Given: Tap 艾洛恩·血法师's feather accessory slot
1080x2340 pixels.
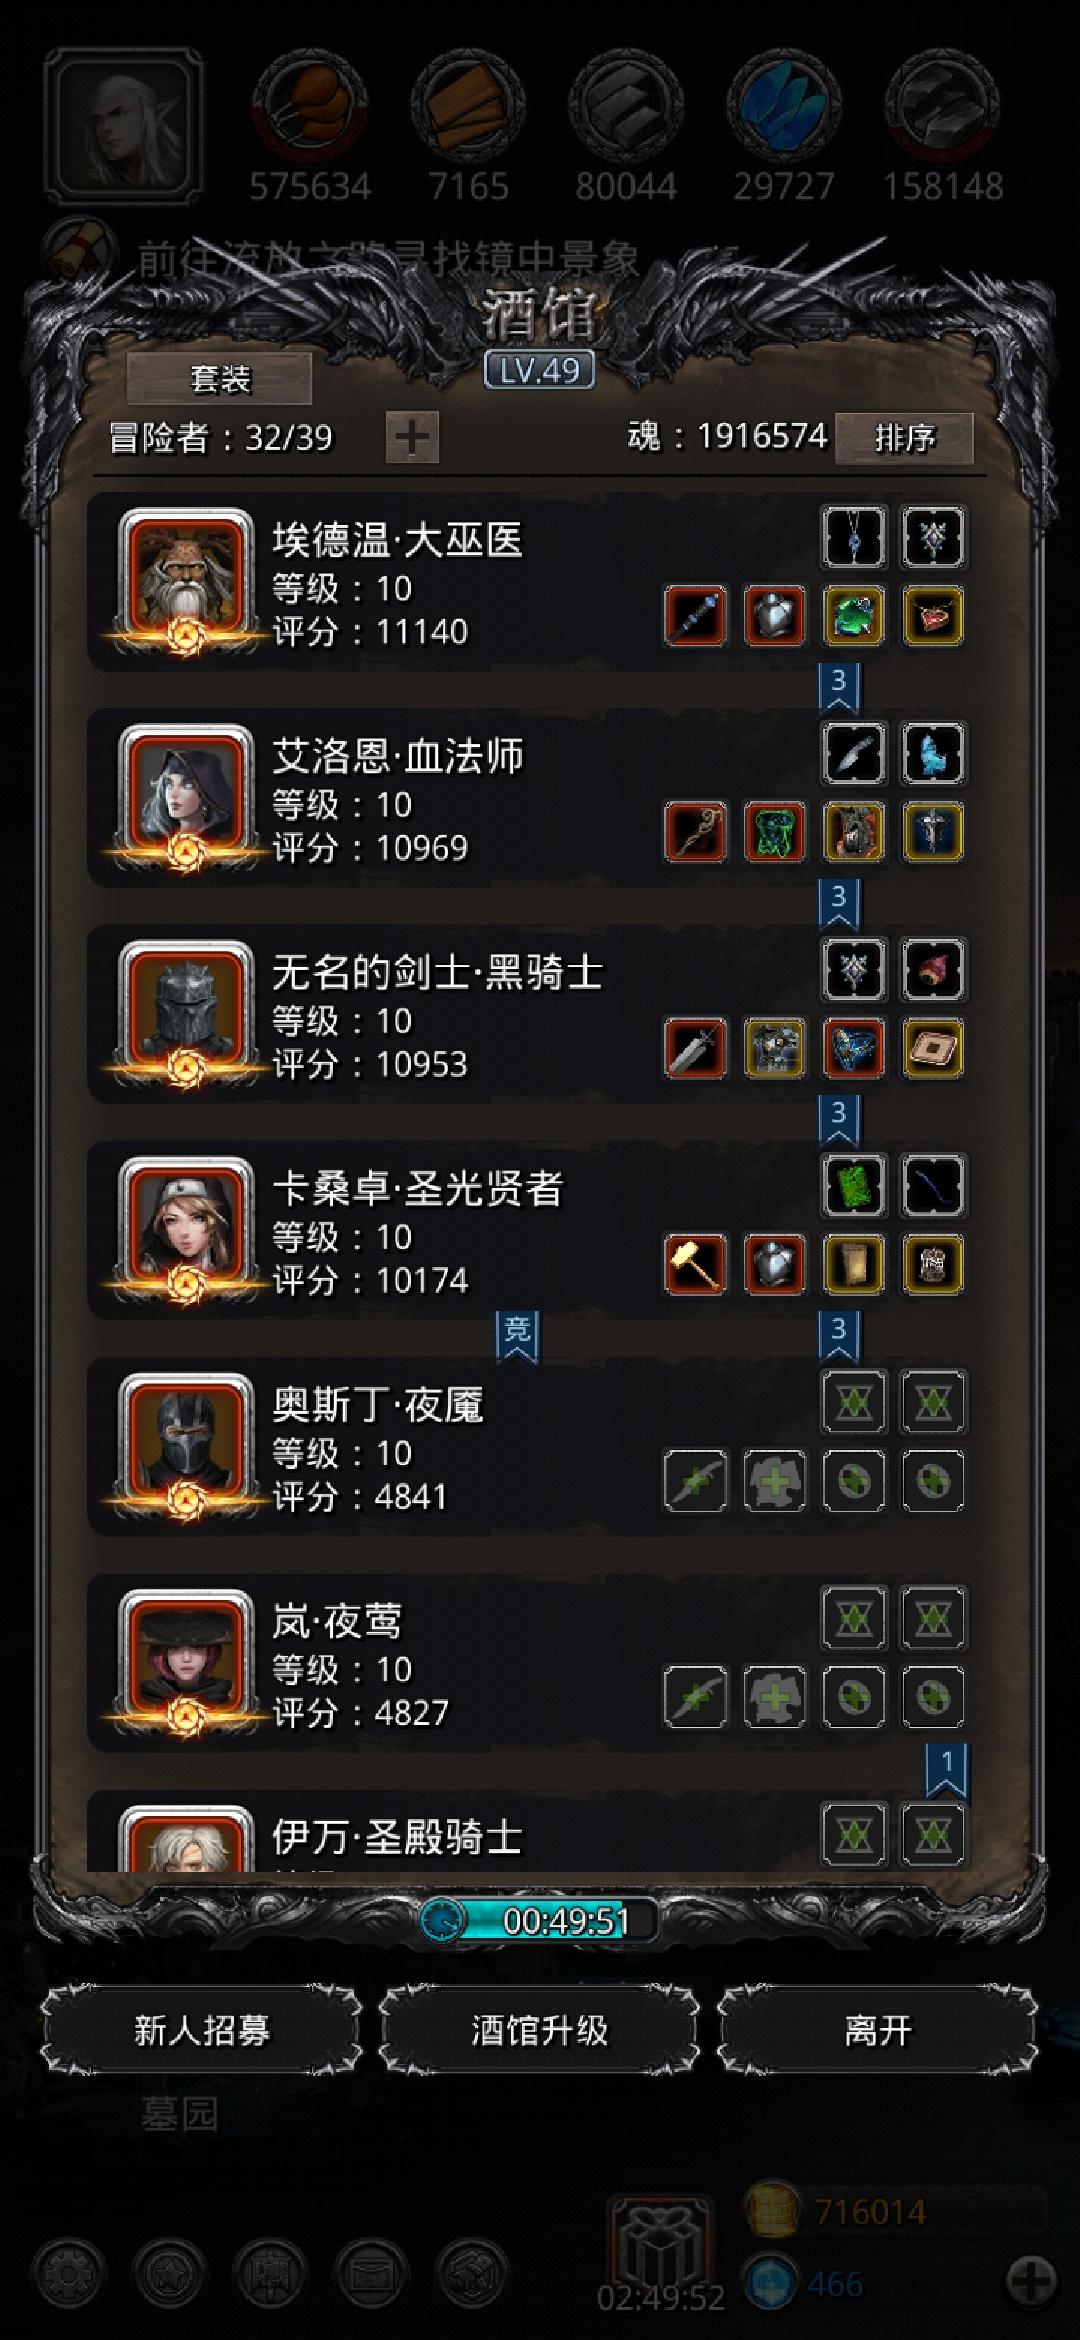Looking at the screenshot, I should 854,754.
